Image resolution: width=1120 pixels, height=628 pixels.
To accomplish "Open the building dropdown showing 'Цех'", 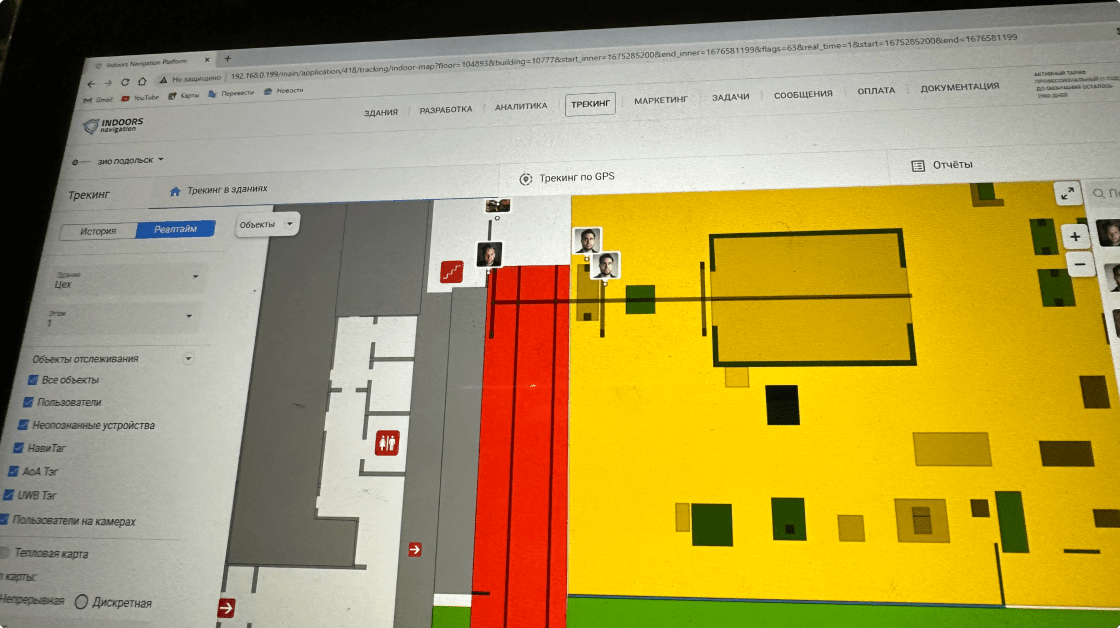I will (x=127, y=279).
